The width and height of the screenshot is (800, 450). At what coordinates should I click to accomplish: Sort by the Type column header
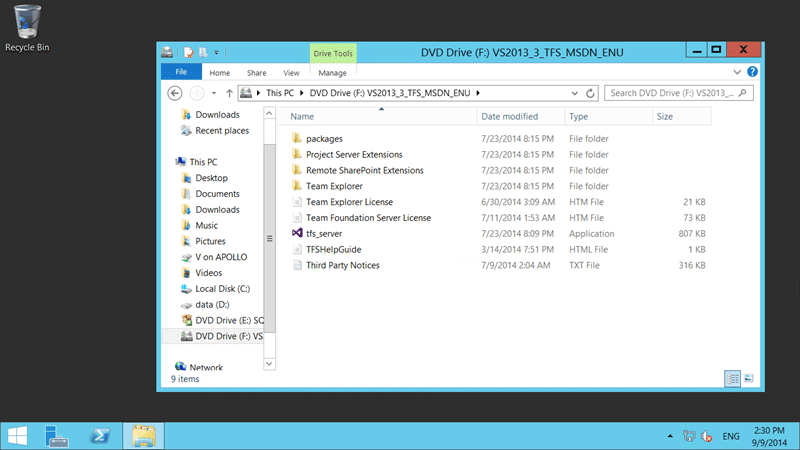click(x=608, y=116)
